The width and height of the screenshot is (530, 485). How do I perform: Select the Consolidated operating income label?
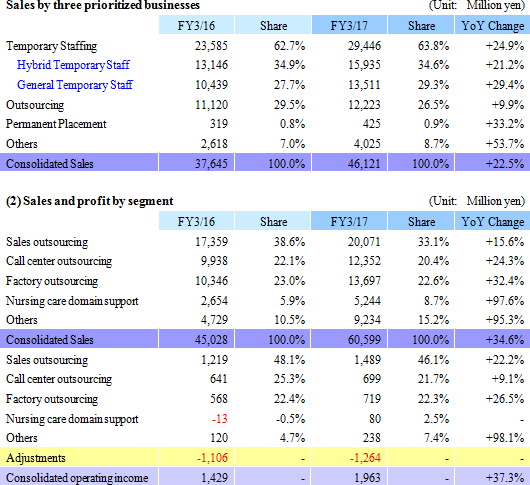coord(77,478)
